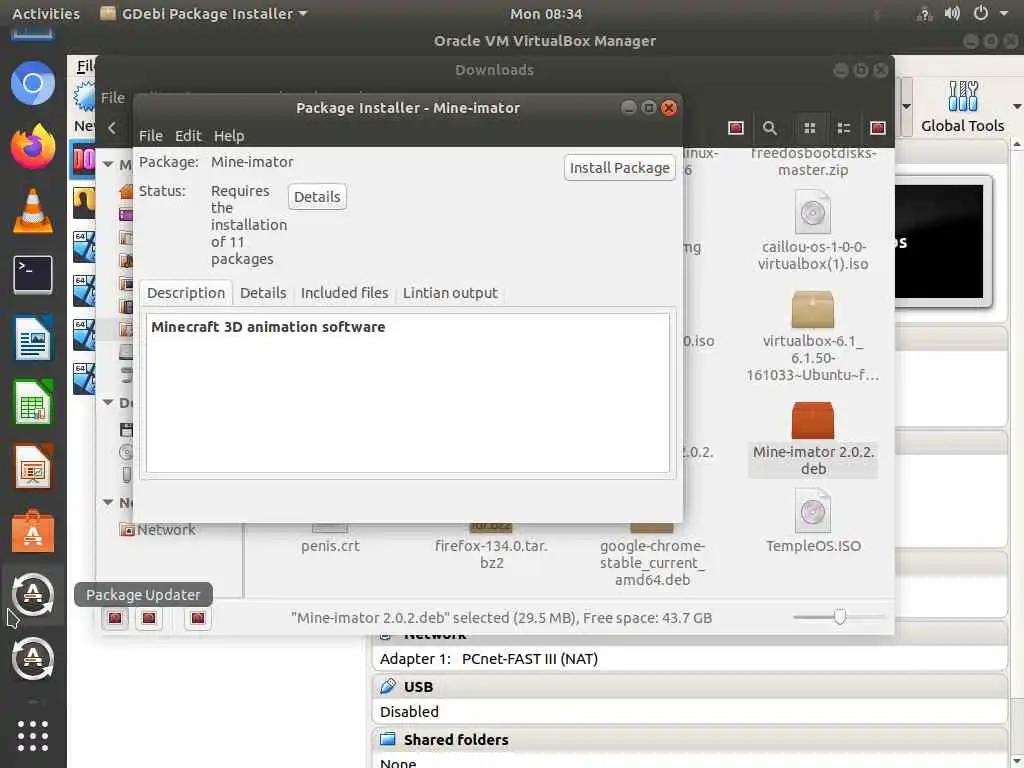Click the network status icon in top bar
Viewport: 1024px width, 768px height.
tap(924, 13)
